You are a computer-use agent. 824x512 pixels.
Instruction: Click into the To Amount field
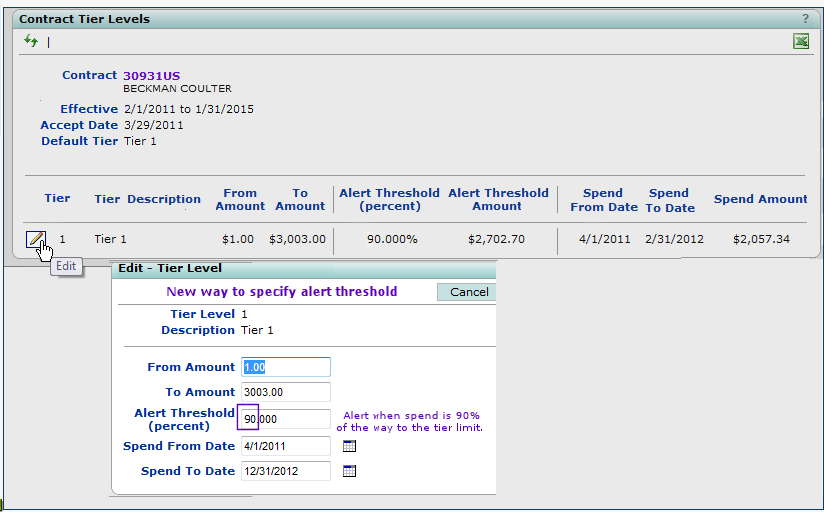(285, 392)
